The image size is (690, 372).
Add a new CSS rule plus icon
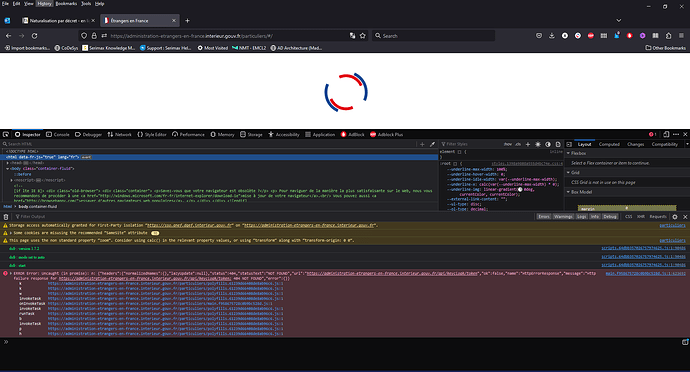528,144
